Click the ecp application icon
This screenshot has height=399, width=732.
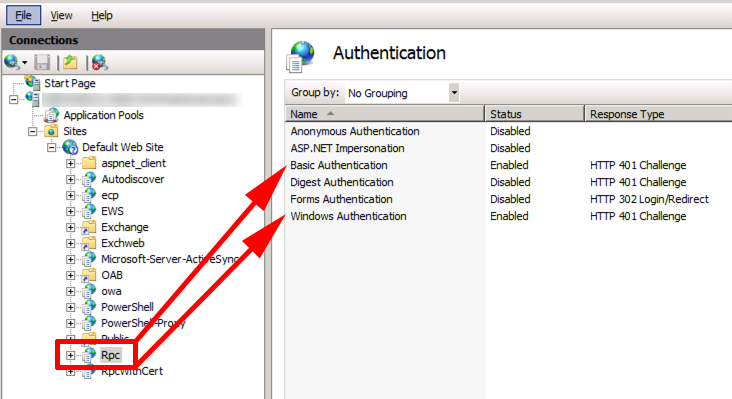tap(89, 195)
